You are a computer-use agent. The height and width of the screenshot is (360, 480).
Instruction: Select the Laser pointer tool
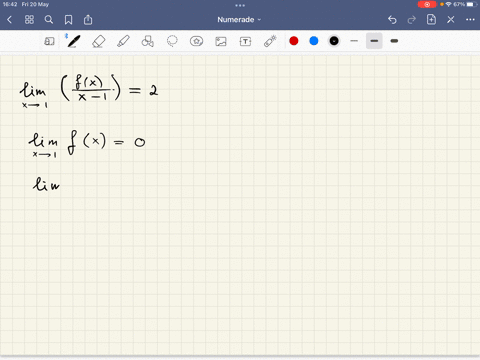(270, 41)
